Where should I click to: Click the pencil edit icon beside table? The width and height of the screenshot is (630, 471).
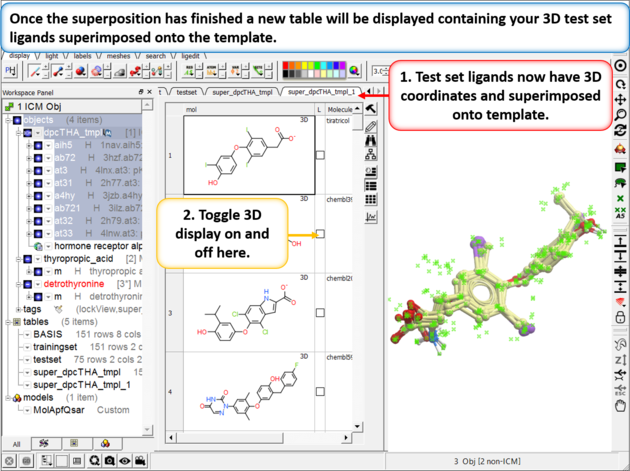click(372, 125)
